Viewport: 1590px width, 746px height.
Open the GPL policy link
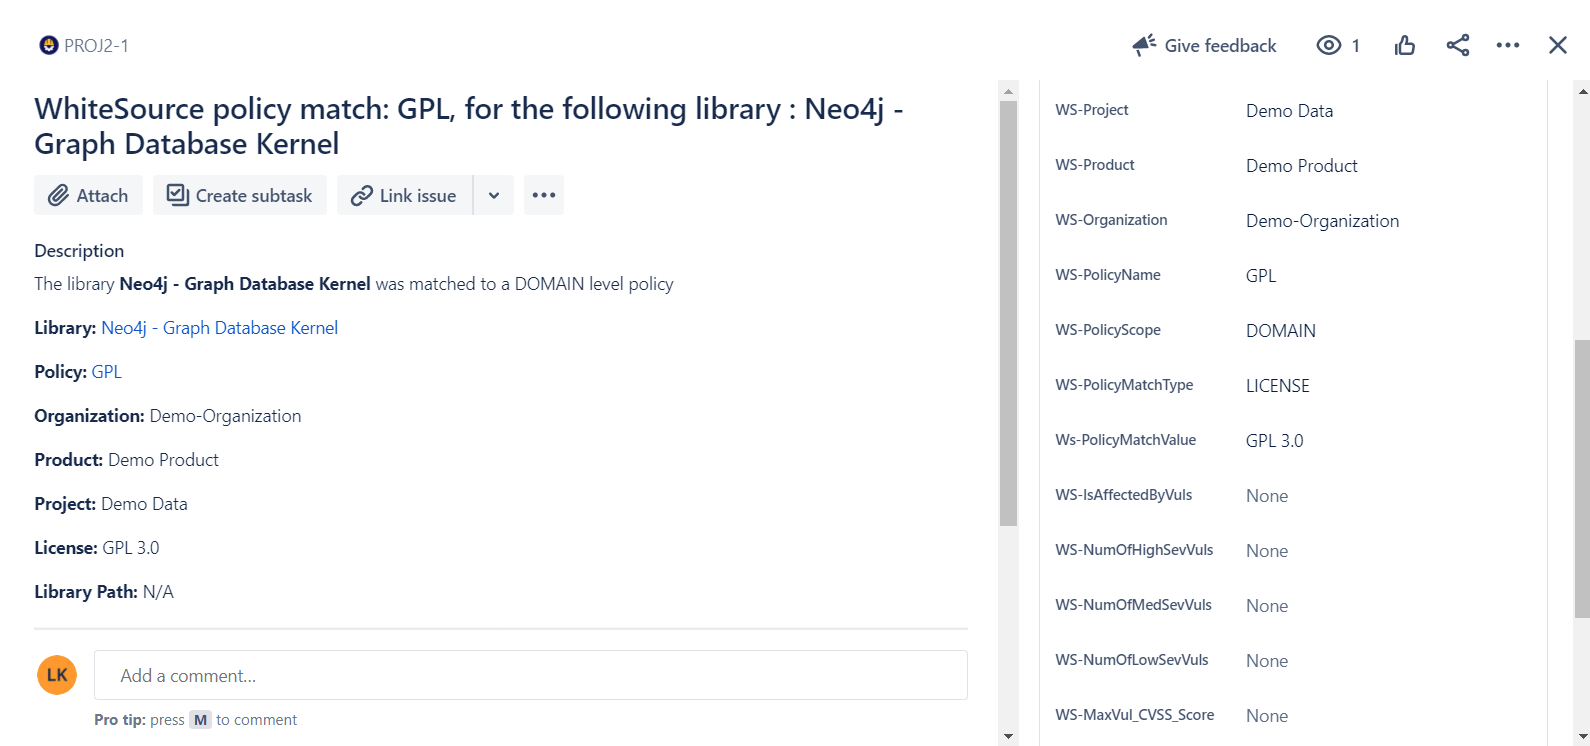coord(107,372)
